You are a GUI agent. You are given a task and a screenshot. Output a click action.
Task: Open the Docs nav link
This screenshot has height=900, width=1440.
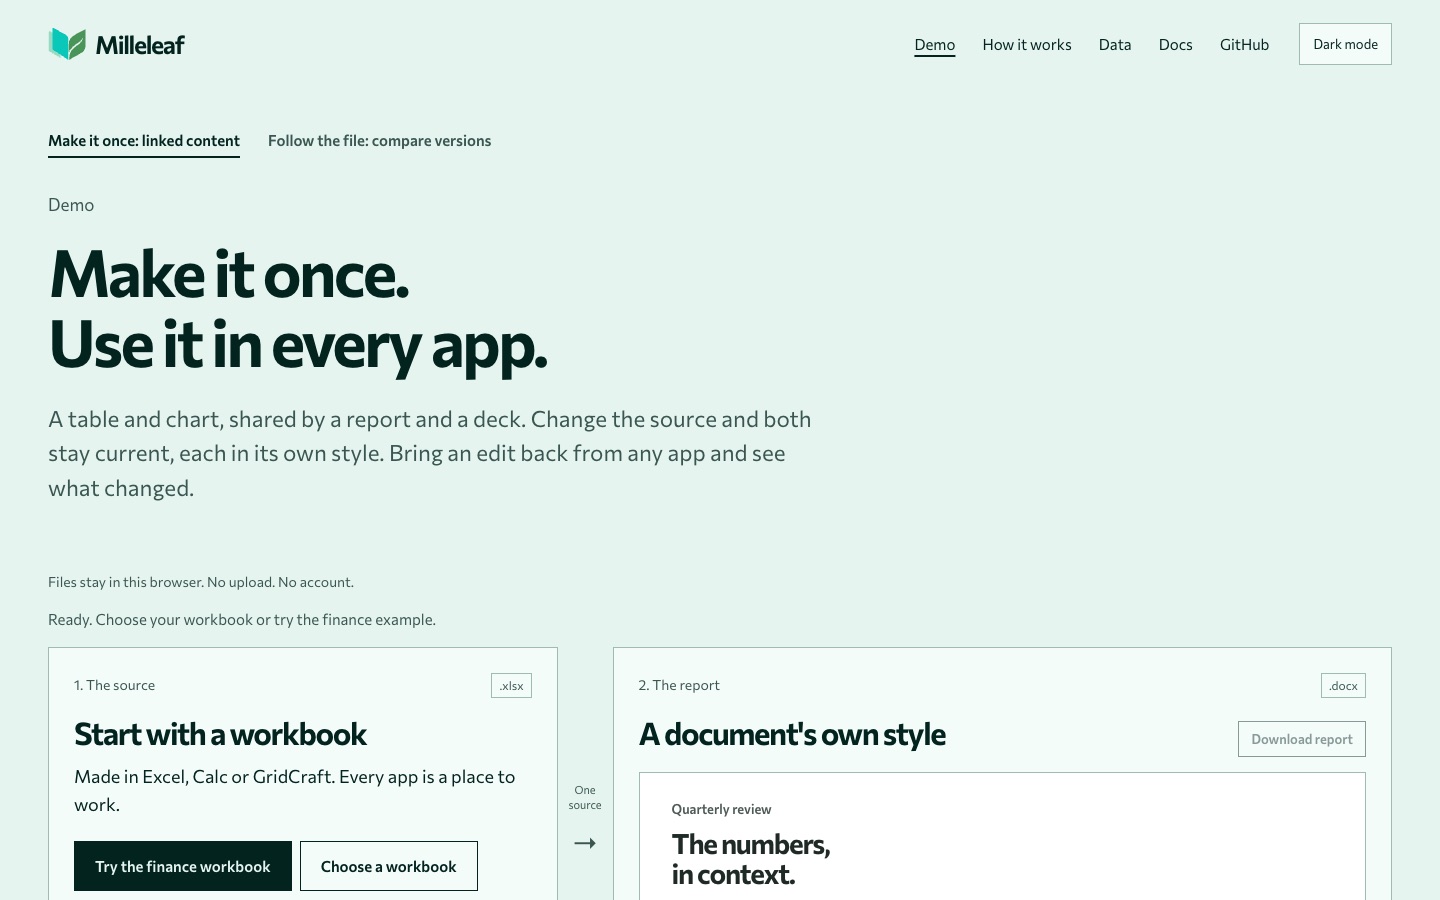1175,45
